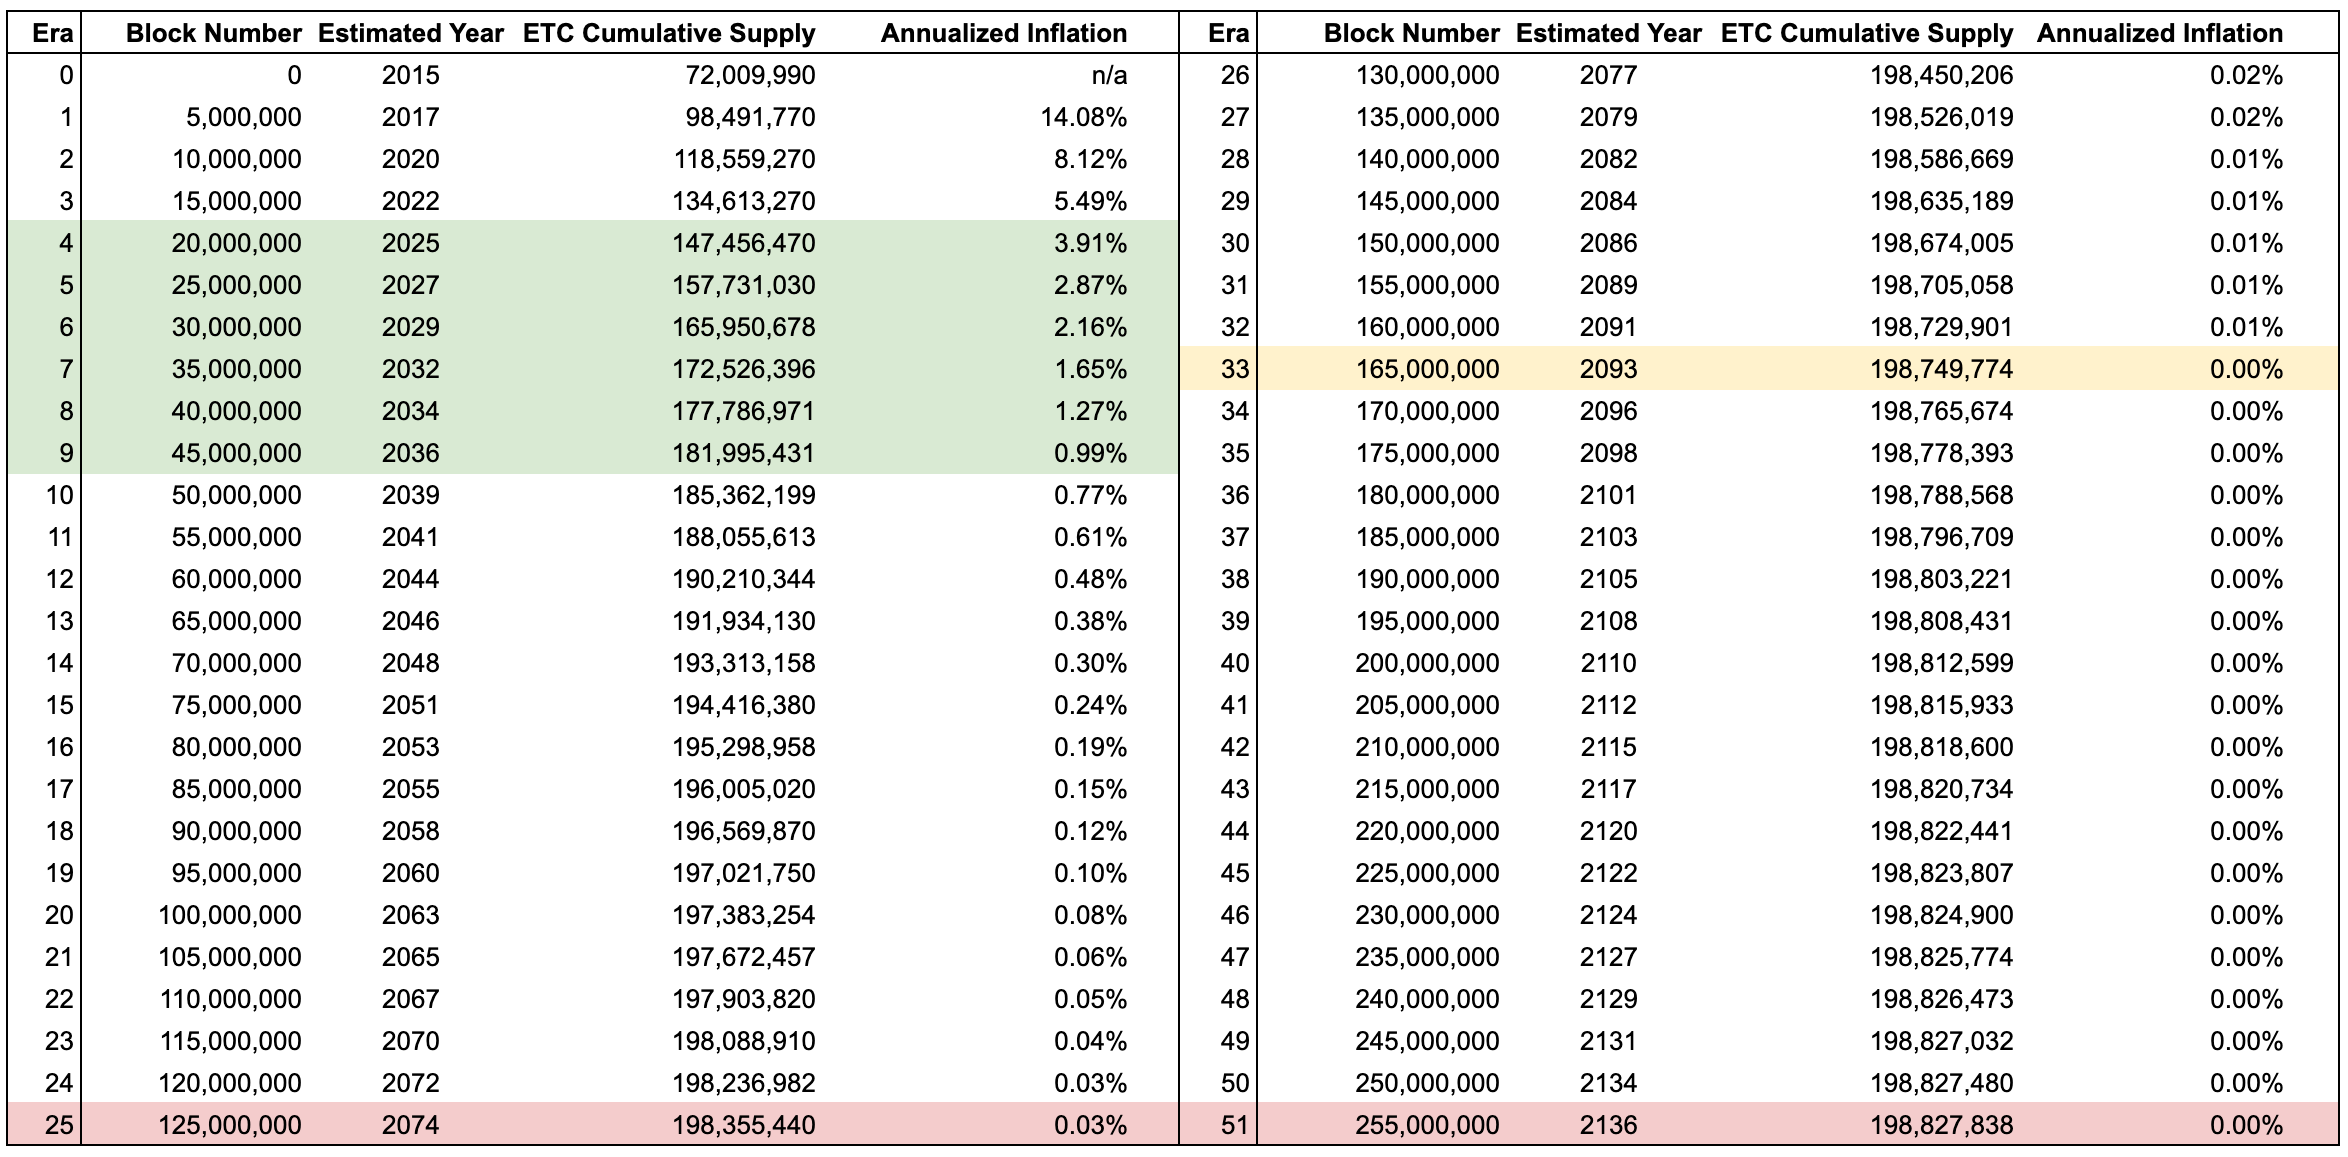Click estimated year 2079 cell

[1609, 117]
